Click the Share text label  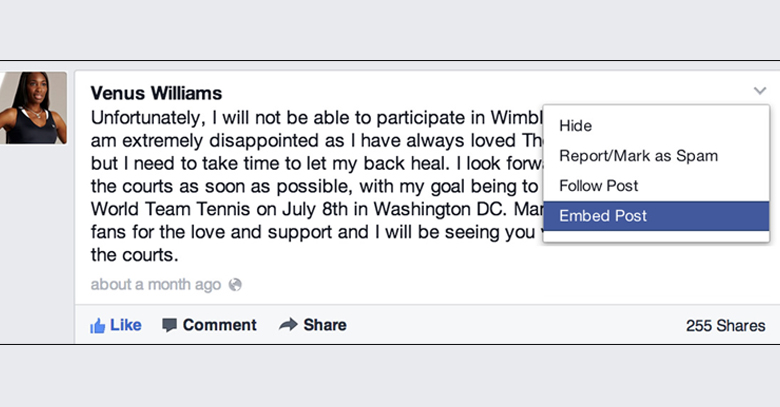coord(325,325)
